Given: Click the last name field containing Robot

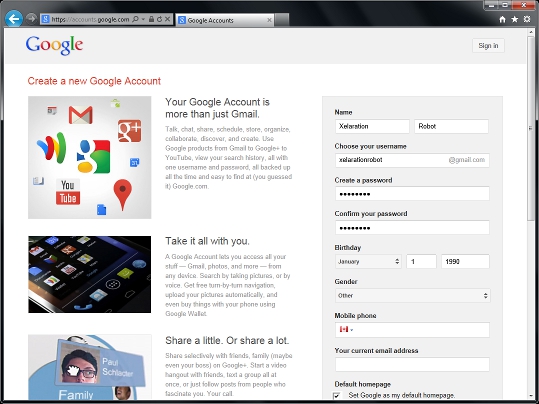Looking at the screenshot, I should pyautogui.click(x=451, y=126).
